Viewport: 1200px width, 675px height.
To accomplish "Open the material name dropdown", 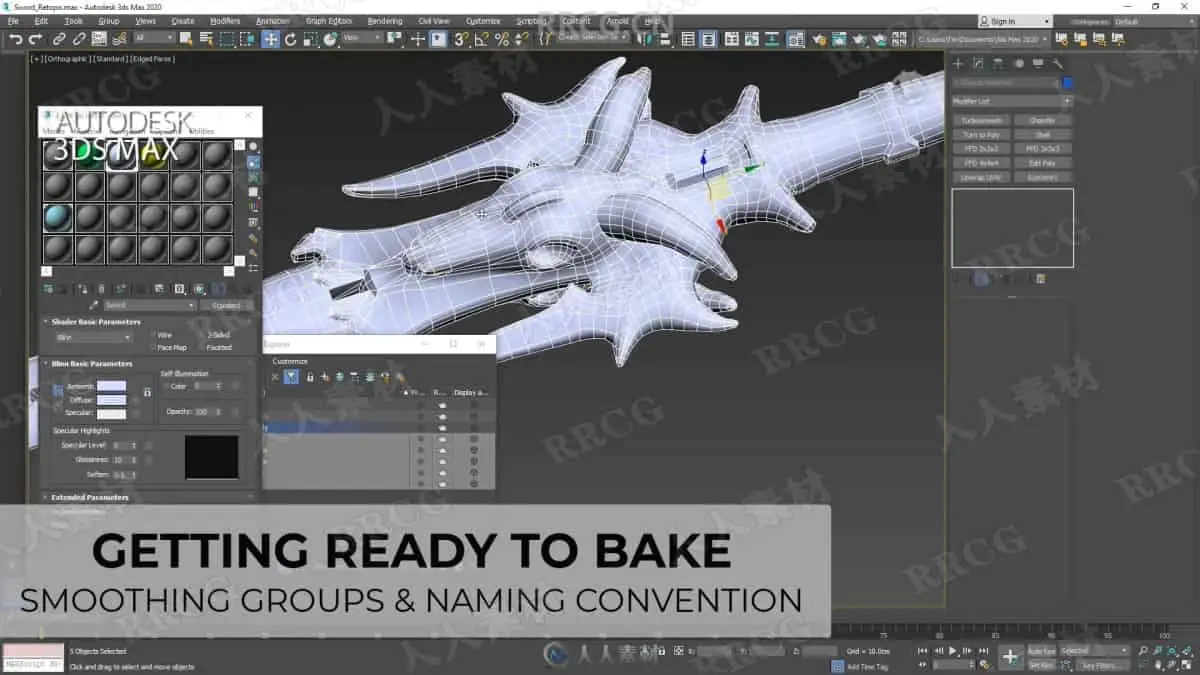I will 151,305.
